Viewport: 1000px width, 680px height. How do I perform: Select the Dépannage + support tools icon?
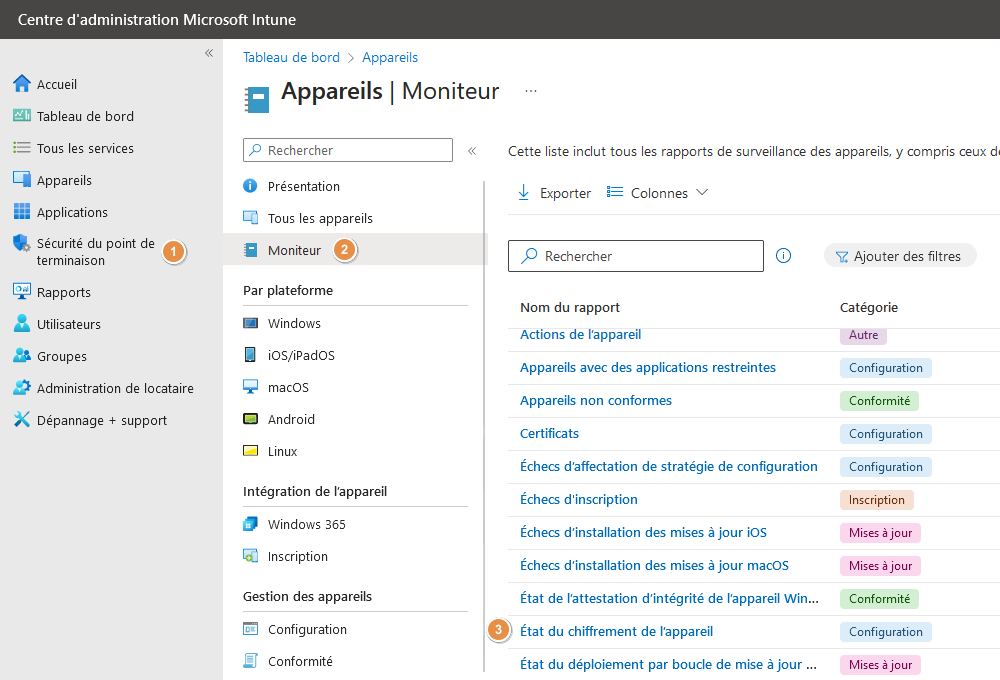click(x=22, y=420)
